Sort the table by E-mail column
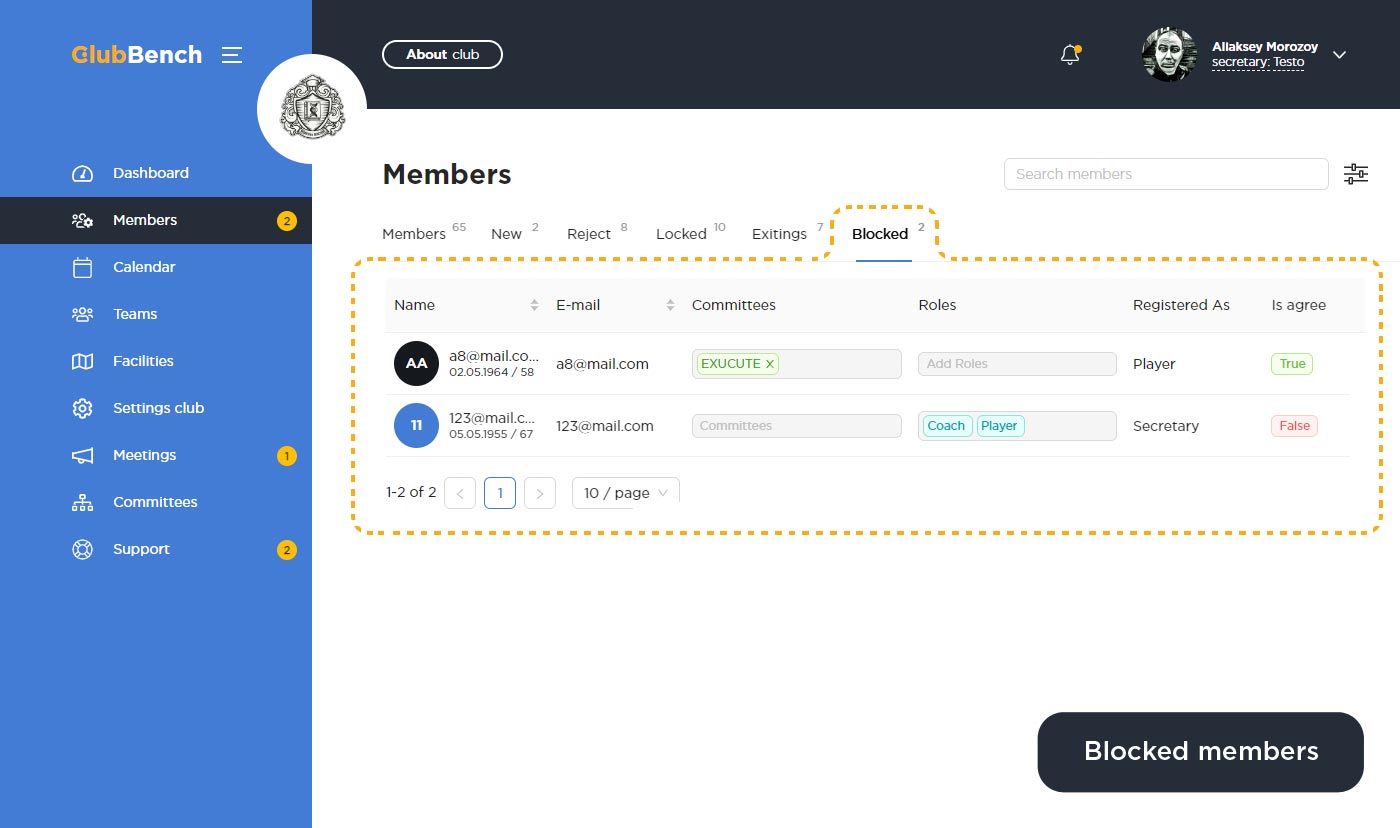Screen dimensions: 1400x828 coord(670,305)
